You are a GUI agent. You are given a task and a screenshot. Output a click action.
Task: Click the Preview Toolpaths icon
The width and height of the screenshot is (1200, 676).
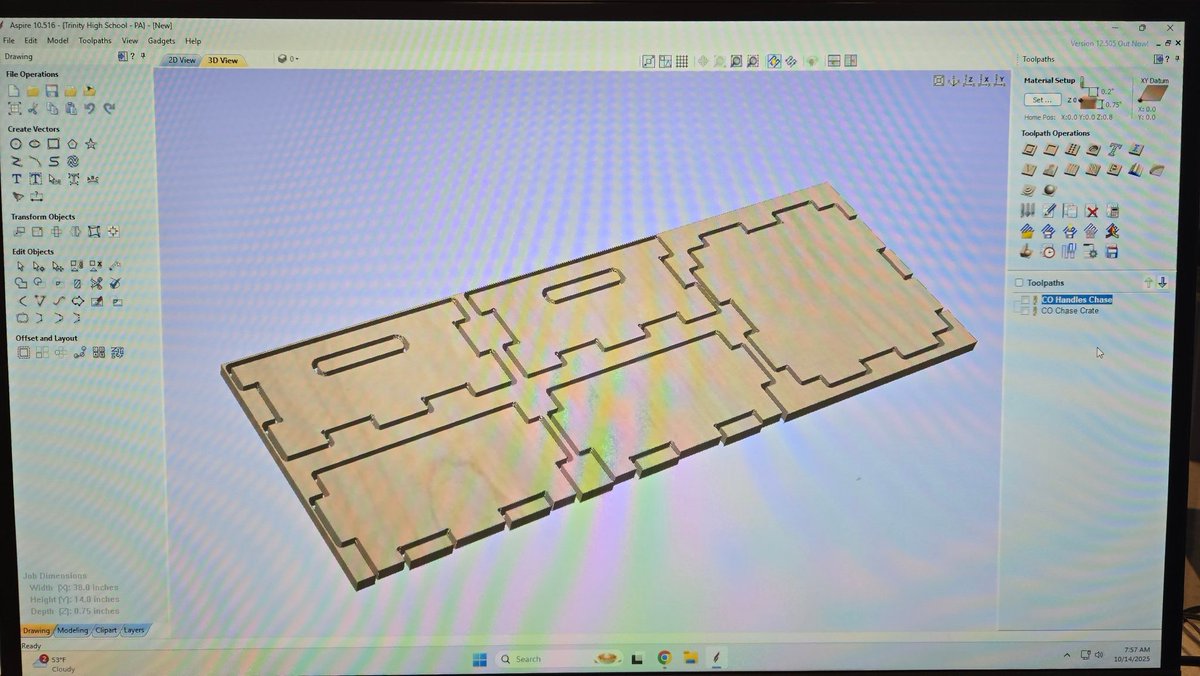1027,252
